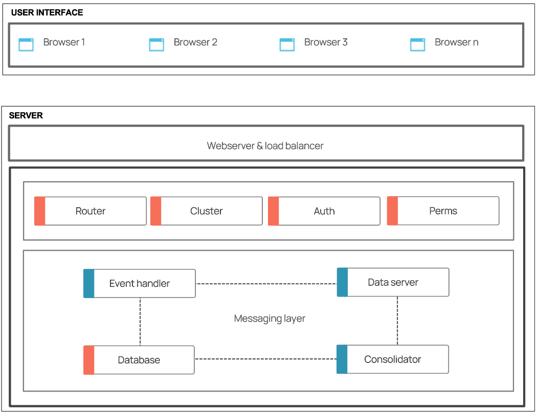Screen dimensions: 538x415
Task: Click the SERVER section heading
Action: click(26, 115)
